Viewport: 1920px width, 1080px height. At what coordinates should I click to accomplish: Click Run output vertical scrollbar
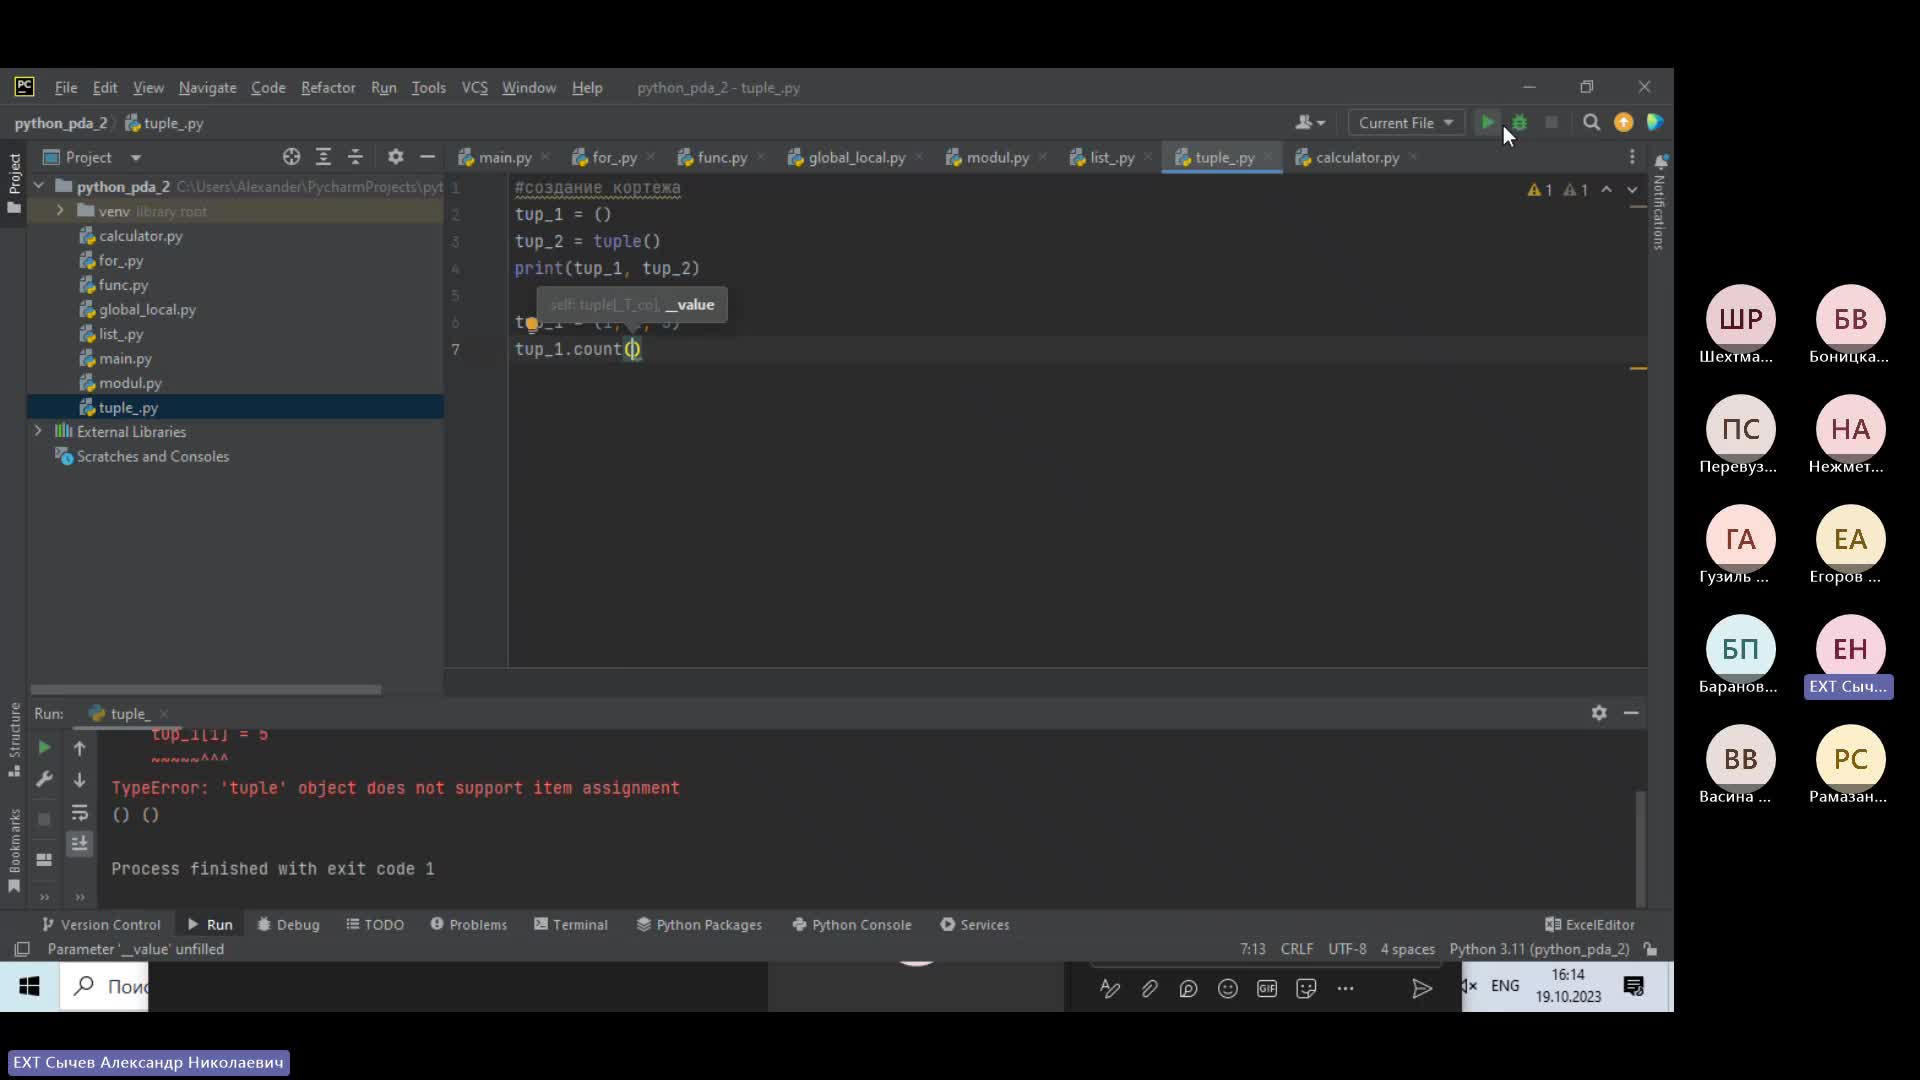1640,847
